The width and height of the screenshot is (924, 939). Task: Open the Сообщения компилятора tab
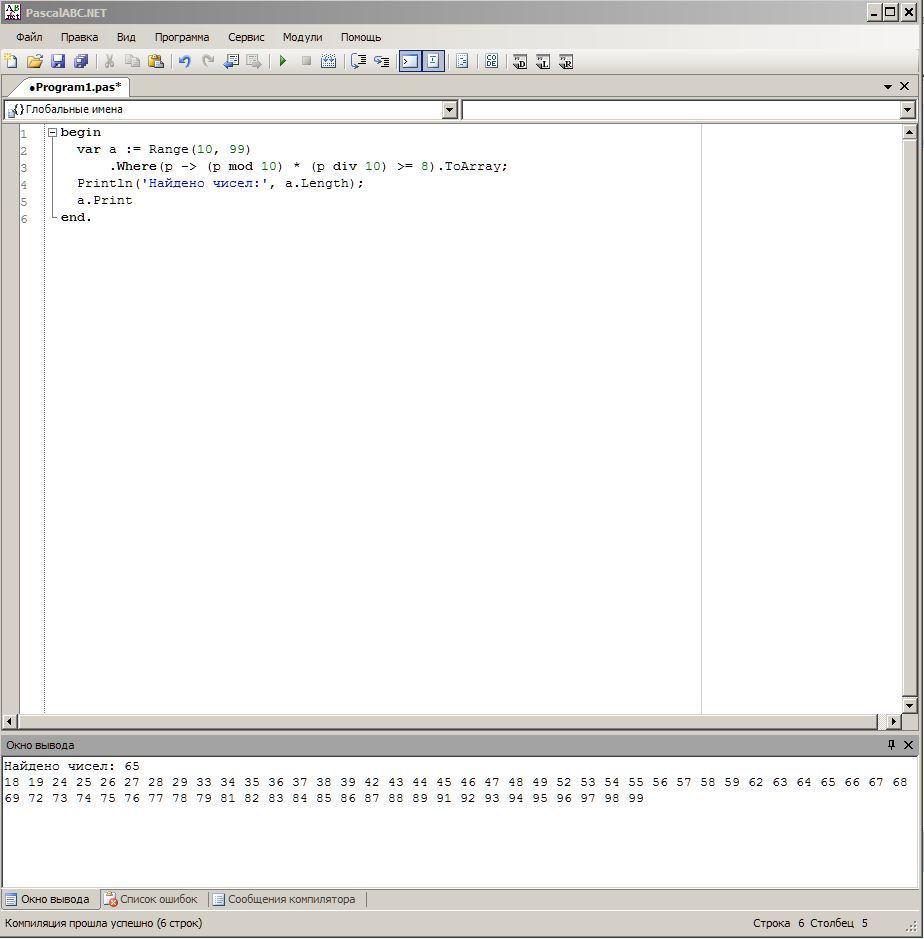click(x=283, y=899)
